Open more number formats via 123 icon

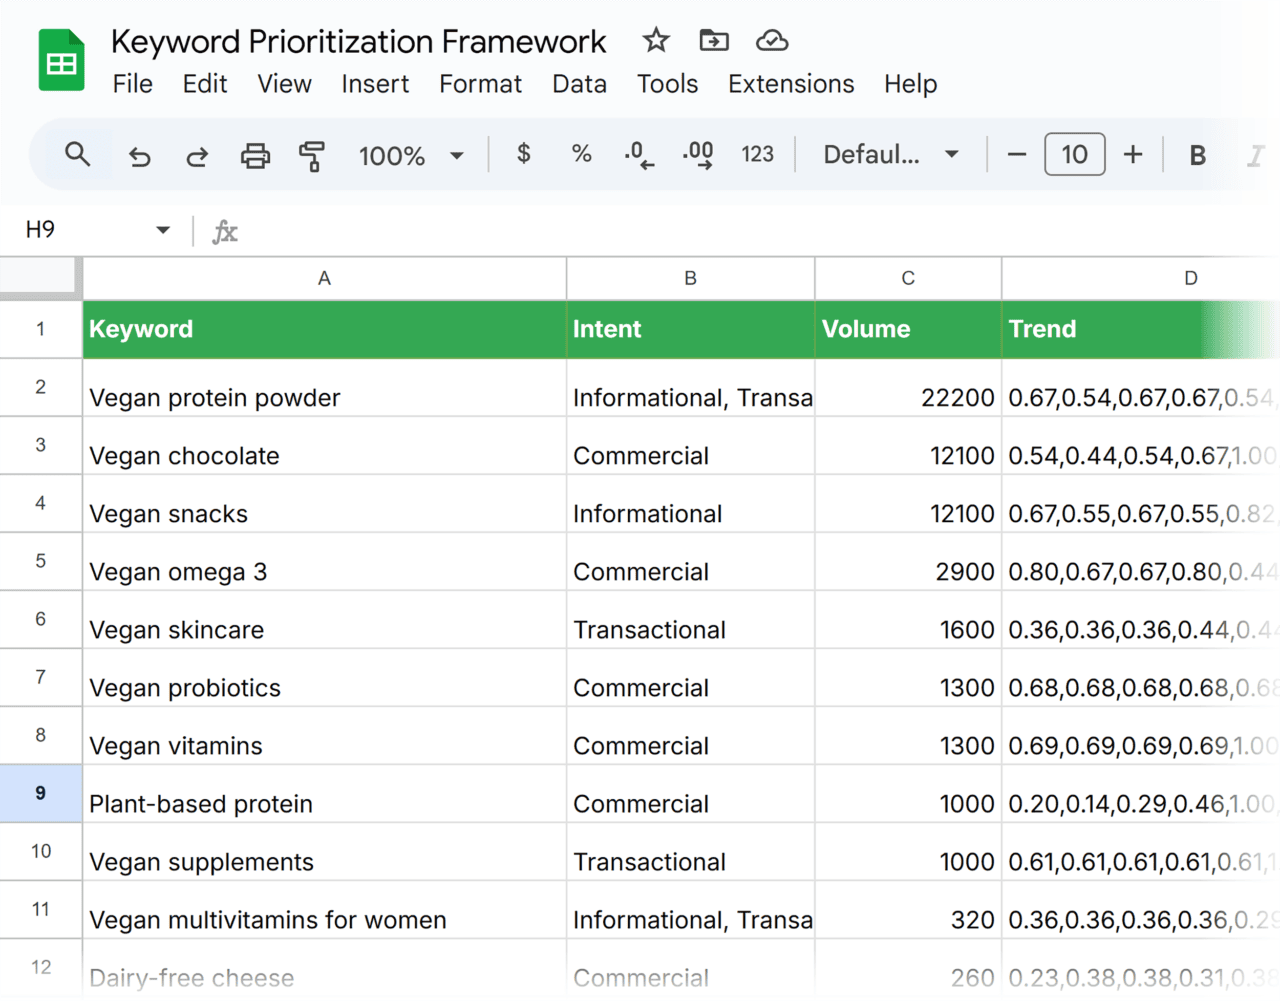(x=758, y=155)
